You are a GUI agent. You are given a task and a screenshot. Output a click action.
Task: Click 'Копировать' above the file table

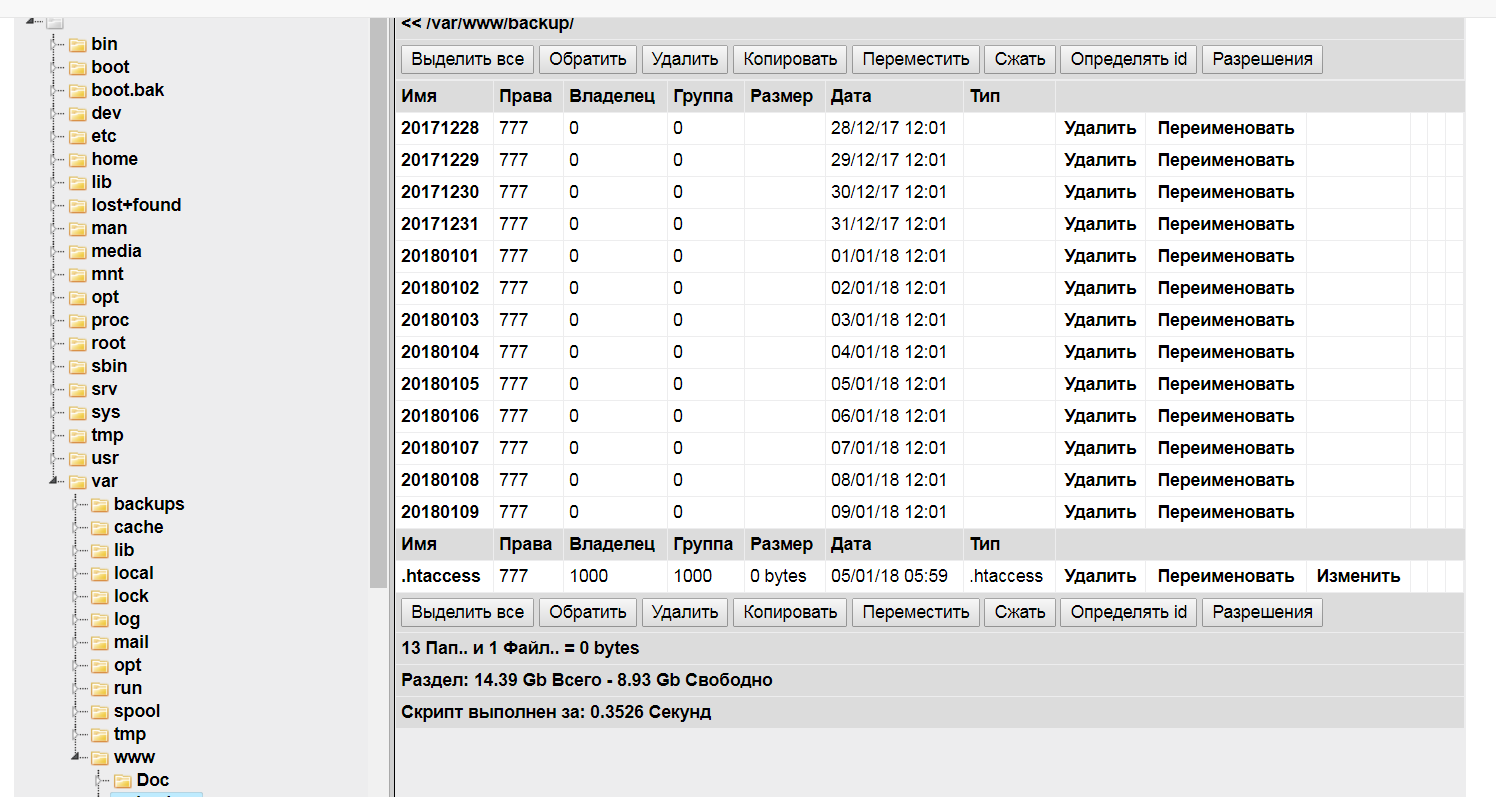[790, 59]
